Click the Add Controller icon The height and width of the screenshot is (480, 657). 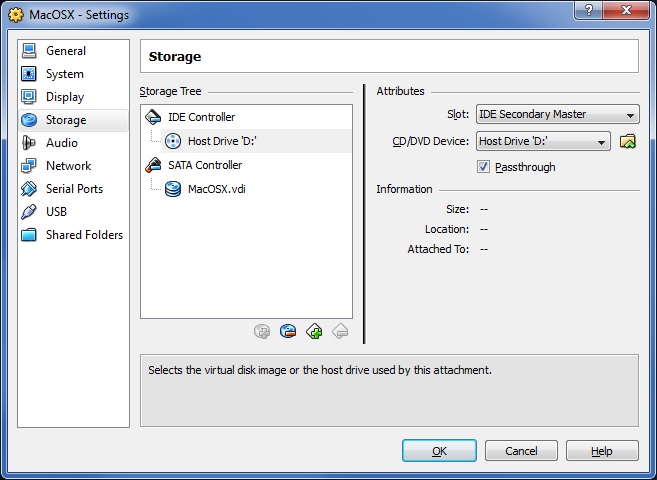coord(314,331)
